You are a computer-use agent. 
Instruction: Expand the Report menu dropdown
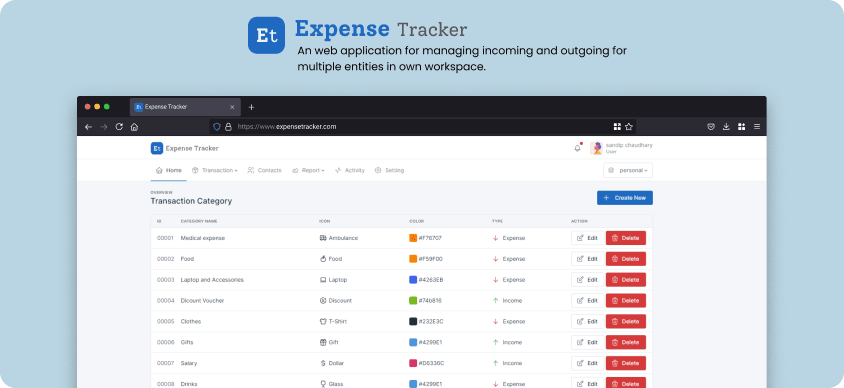pos(308,171)
